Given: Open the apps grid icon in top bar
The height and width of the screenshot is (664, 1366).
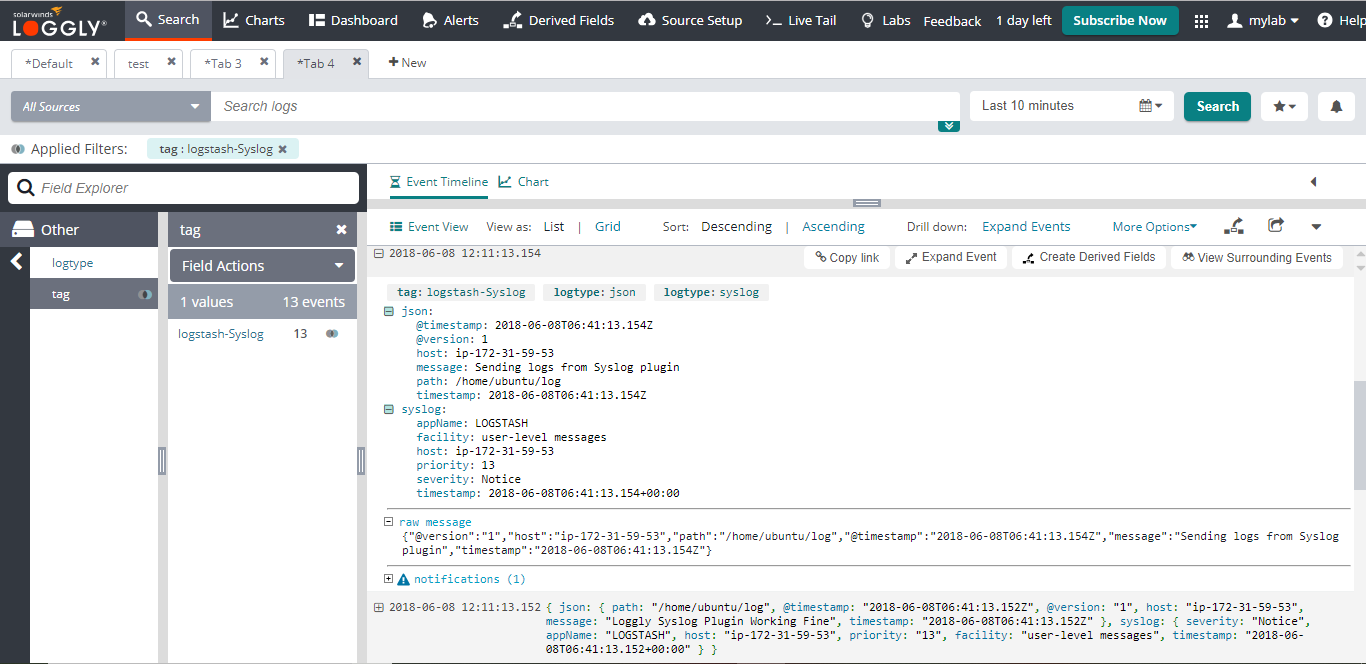Looking at the screenshot, I should pos(1201,21).
